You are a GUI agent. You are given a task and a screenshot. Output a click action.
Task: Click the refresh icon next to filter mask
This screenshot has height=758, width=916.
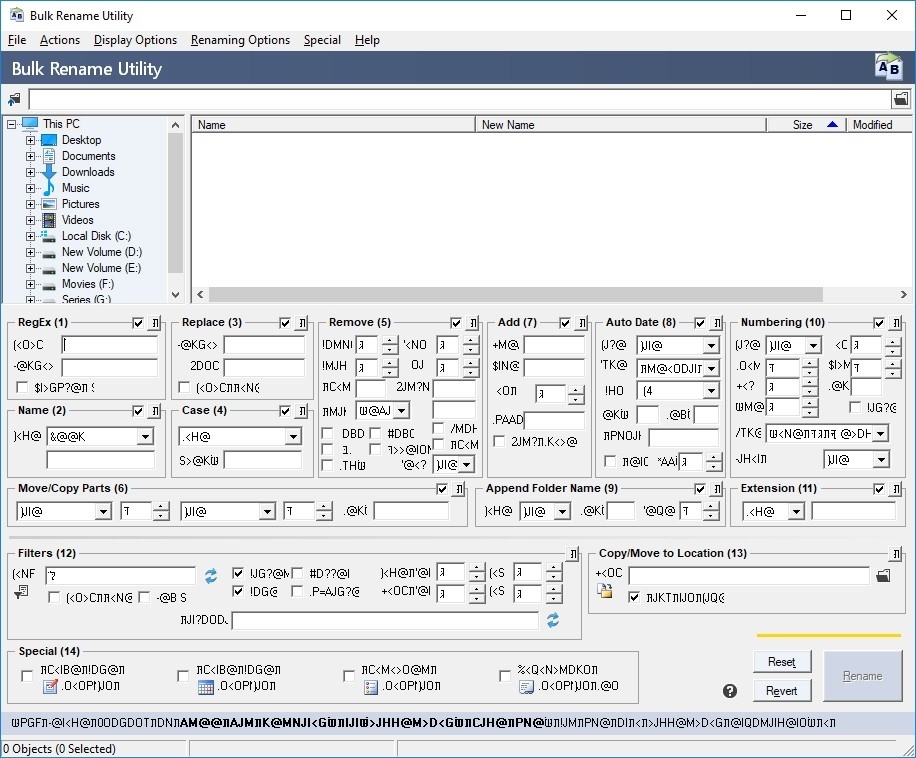point(211,575)
